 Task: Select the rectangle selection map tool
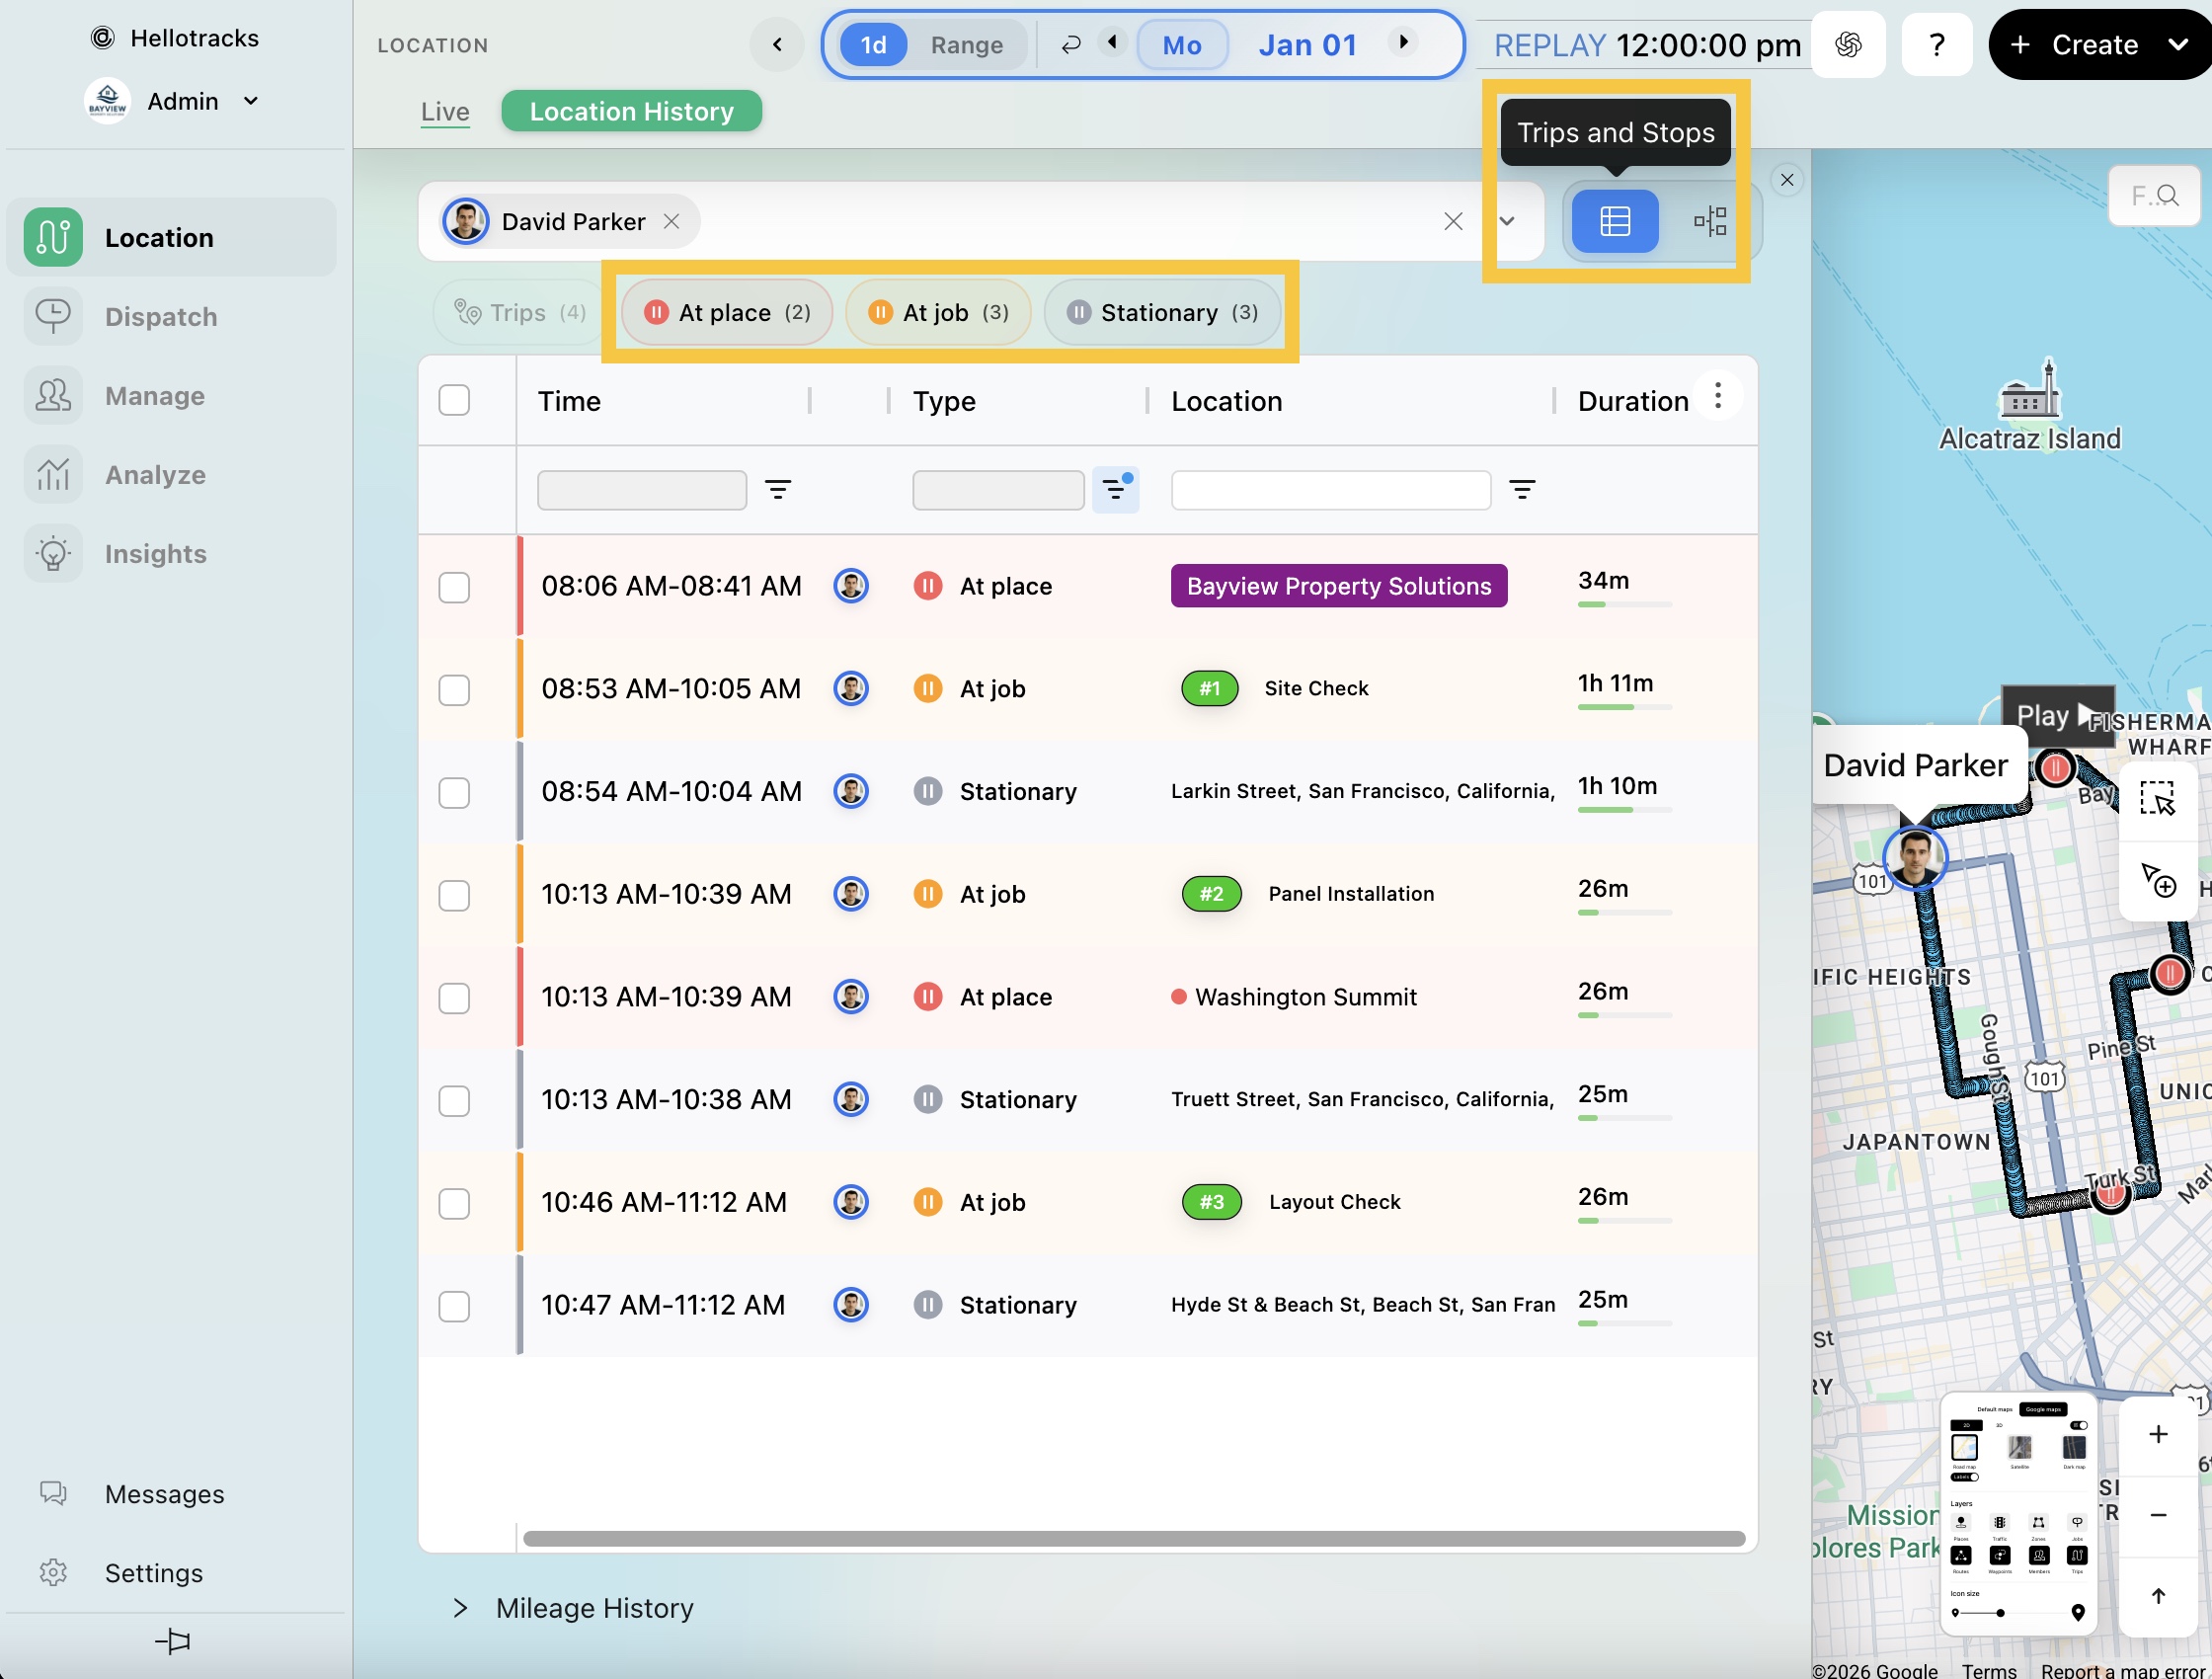click(x=2157, y=799)
